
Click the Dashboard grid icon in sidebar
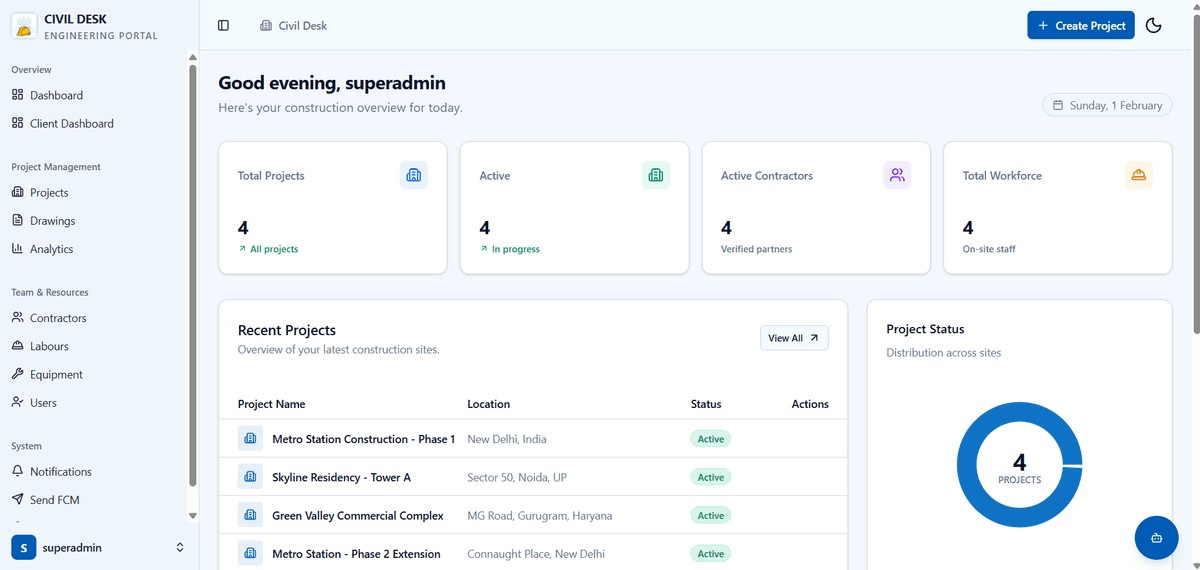pyautogui.click(x=17, y=95)
